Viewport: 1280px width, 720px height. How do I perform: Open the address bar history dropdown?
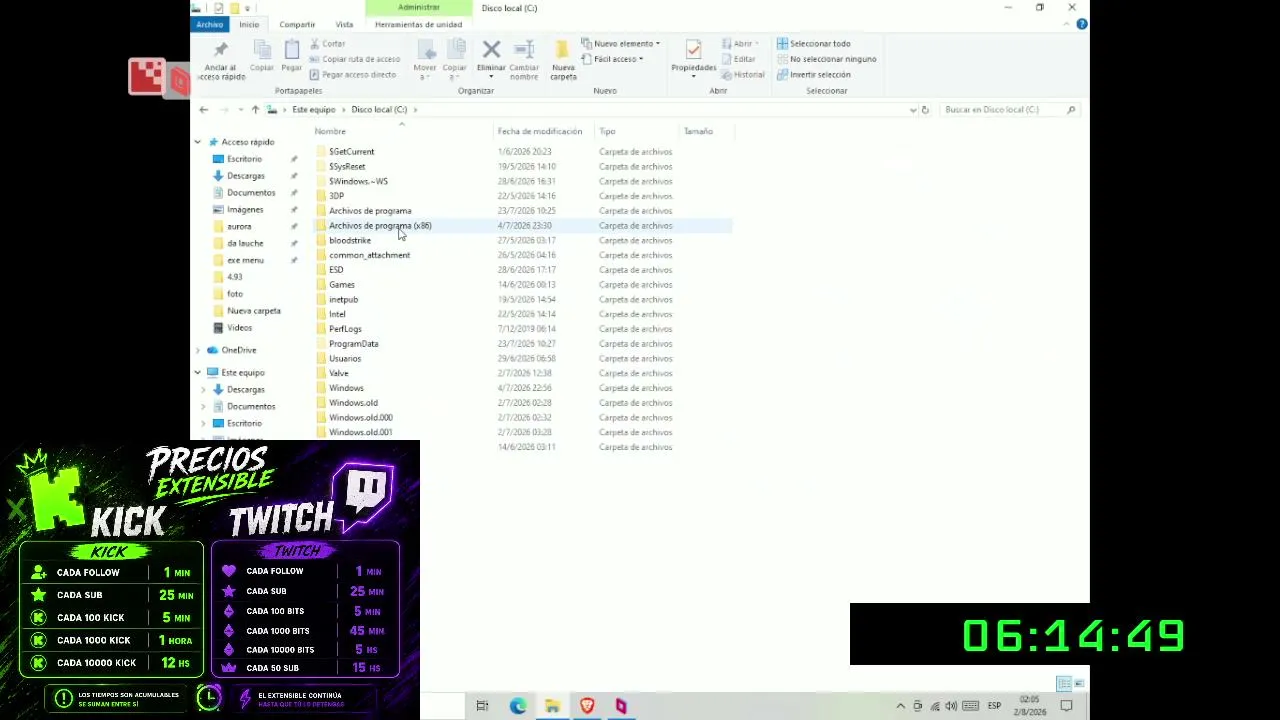(x=912, y=110)
